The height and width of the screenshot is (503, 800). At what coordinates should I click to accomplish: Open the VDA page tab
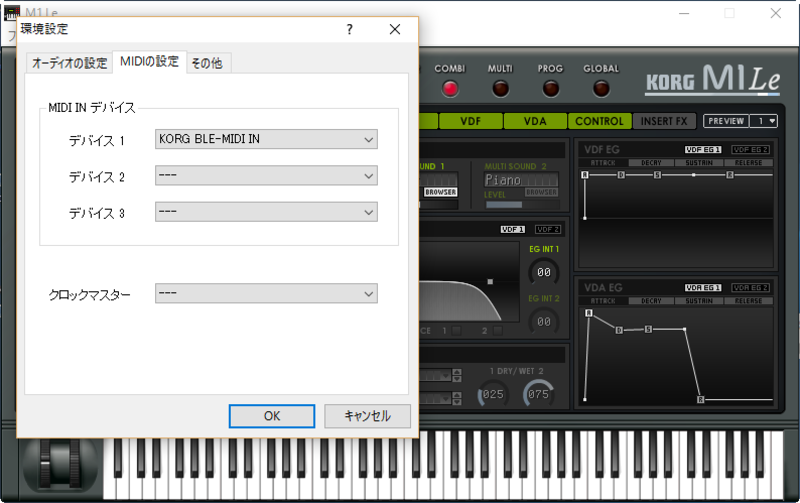[x=535, y=121]
